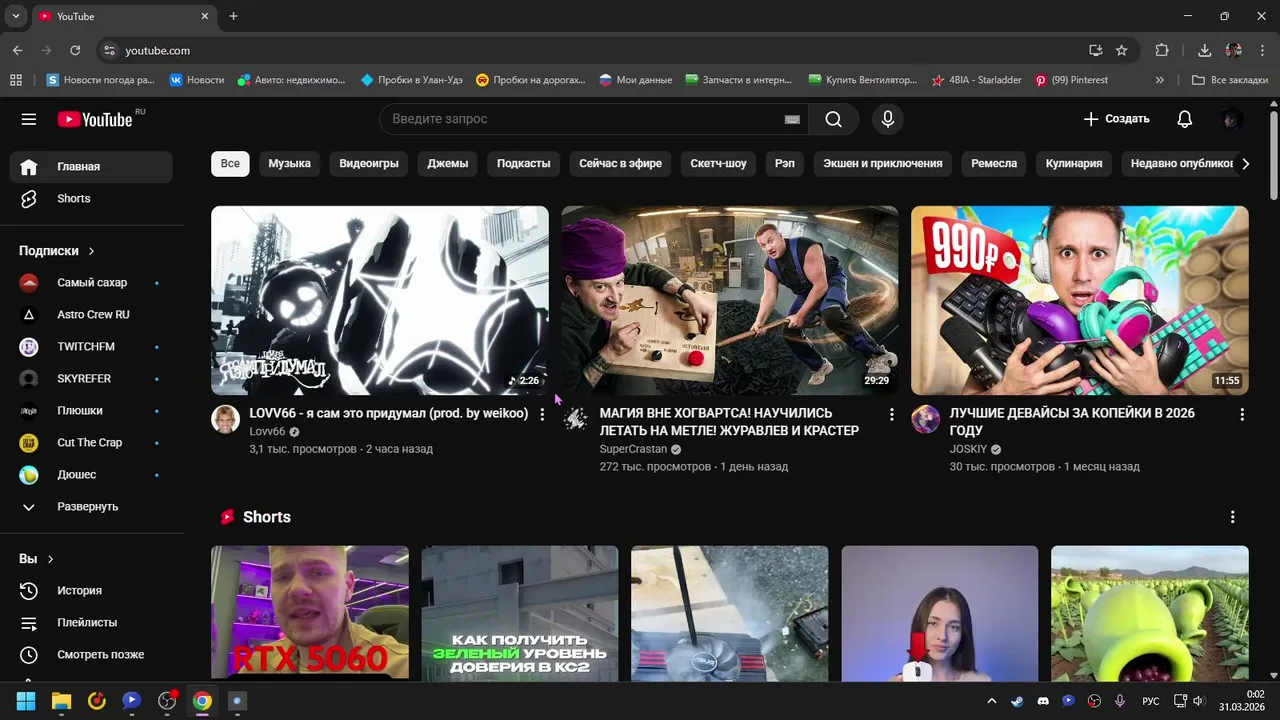Show more category chips with right arrow

pos(1245,164)
